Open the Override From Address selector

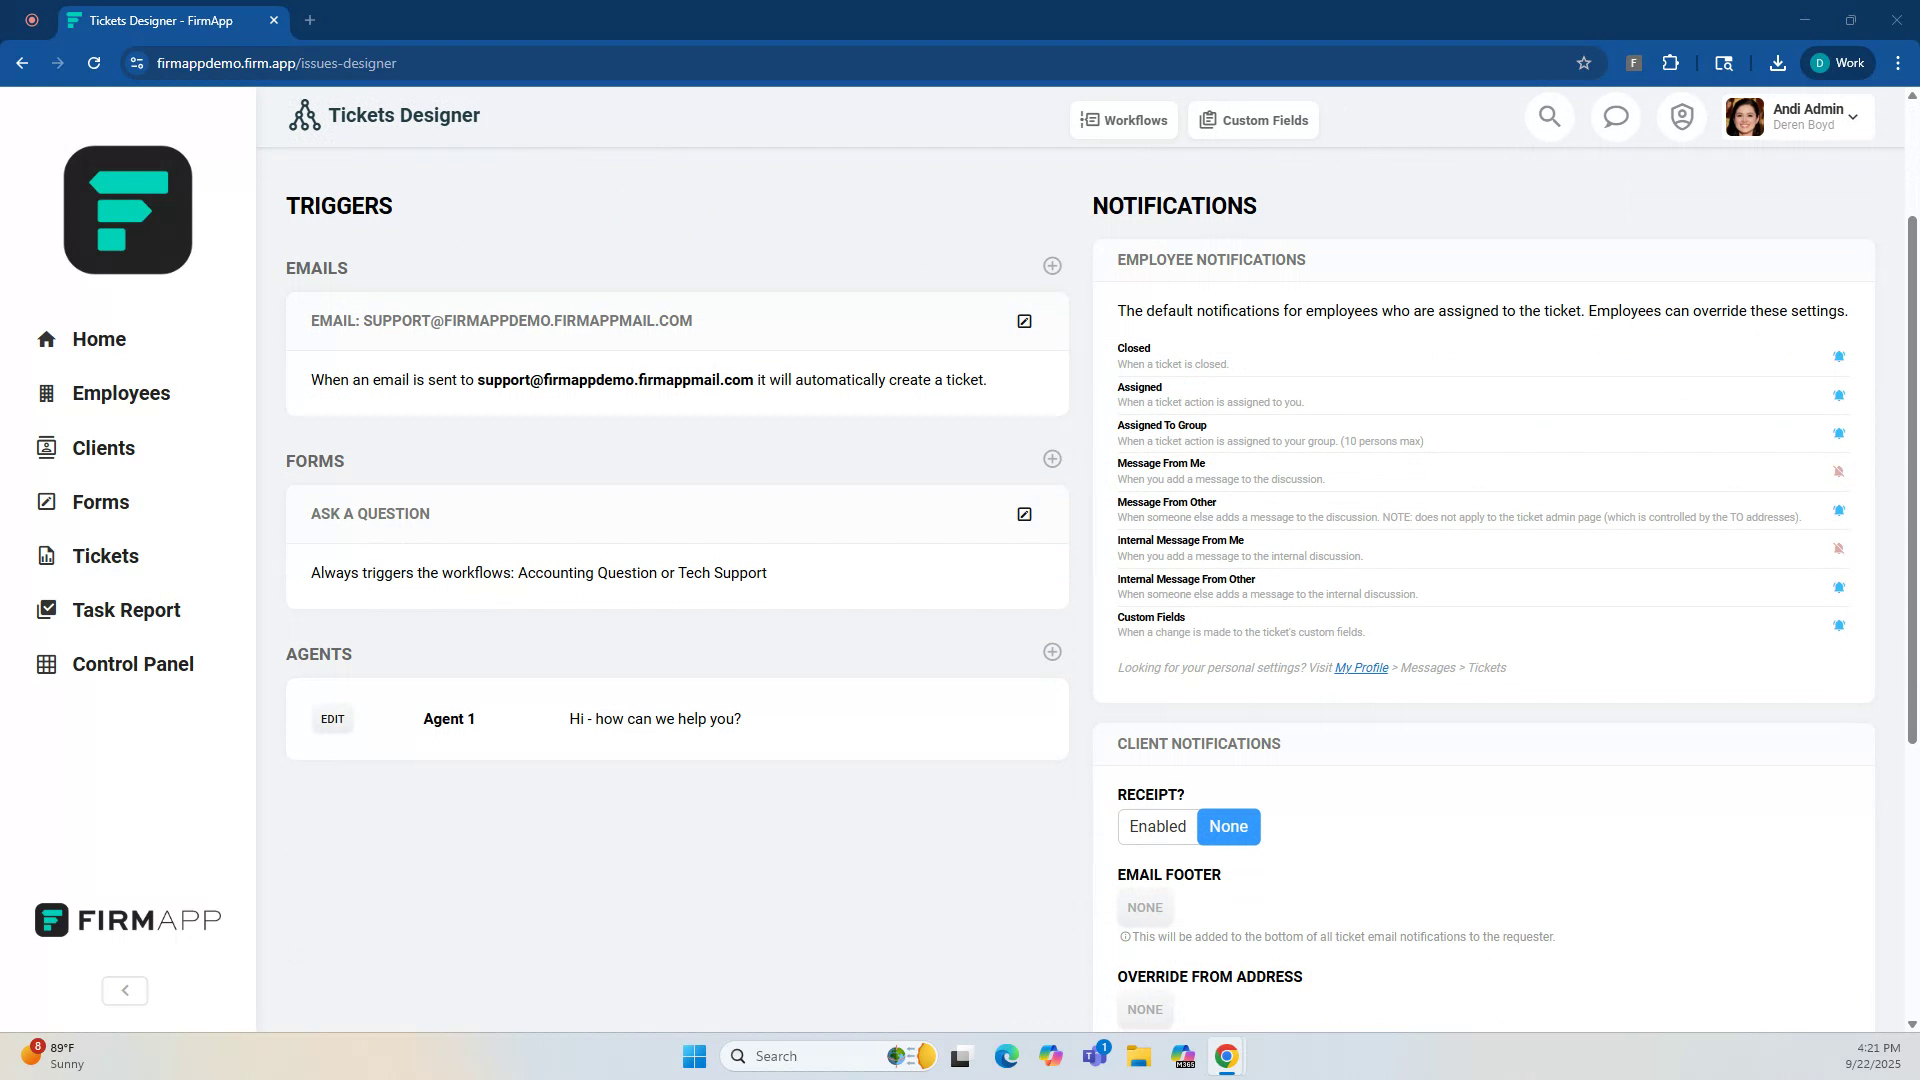pyautogui.click(x=1144, y=1009)
